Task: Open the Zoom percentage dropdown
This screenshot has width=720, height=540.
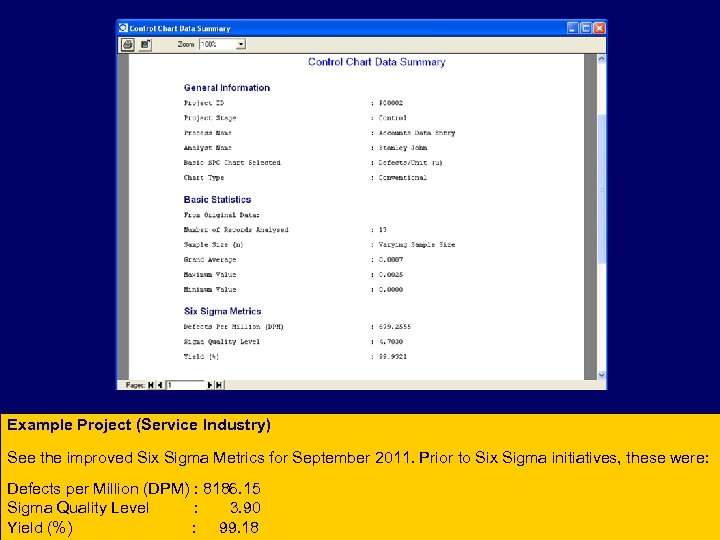Action: point(241,45)
